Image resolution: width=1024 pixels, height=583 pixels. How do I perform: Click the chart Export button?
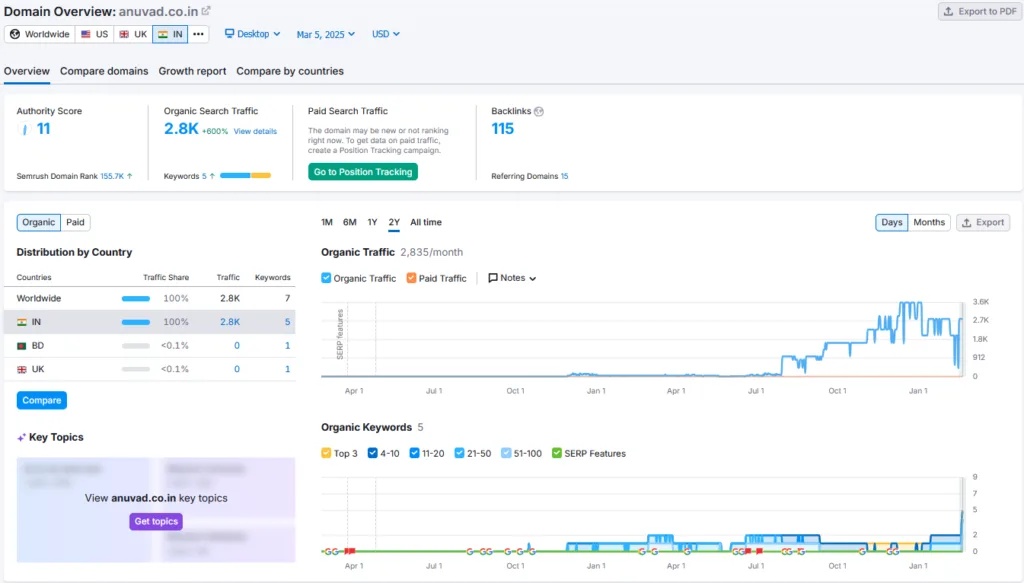tap(983, 223)
